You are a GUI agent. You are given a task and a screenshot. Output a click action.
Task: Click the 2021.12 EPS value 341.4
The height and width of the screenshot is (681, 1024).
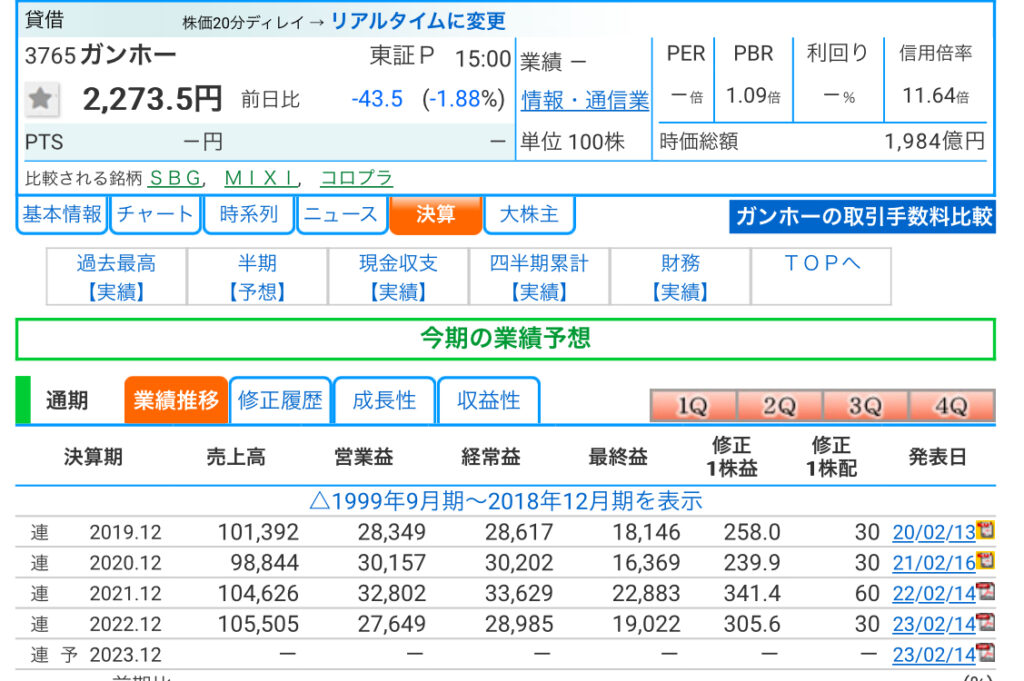(752, 594)
